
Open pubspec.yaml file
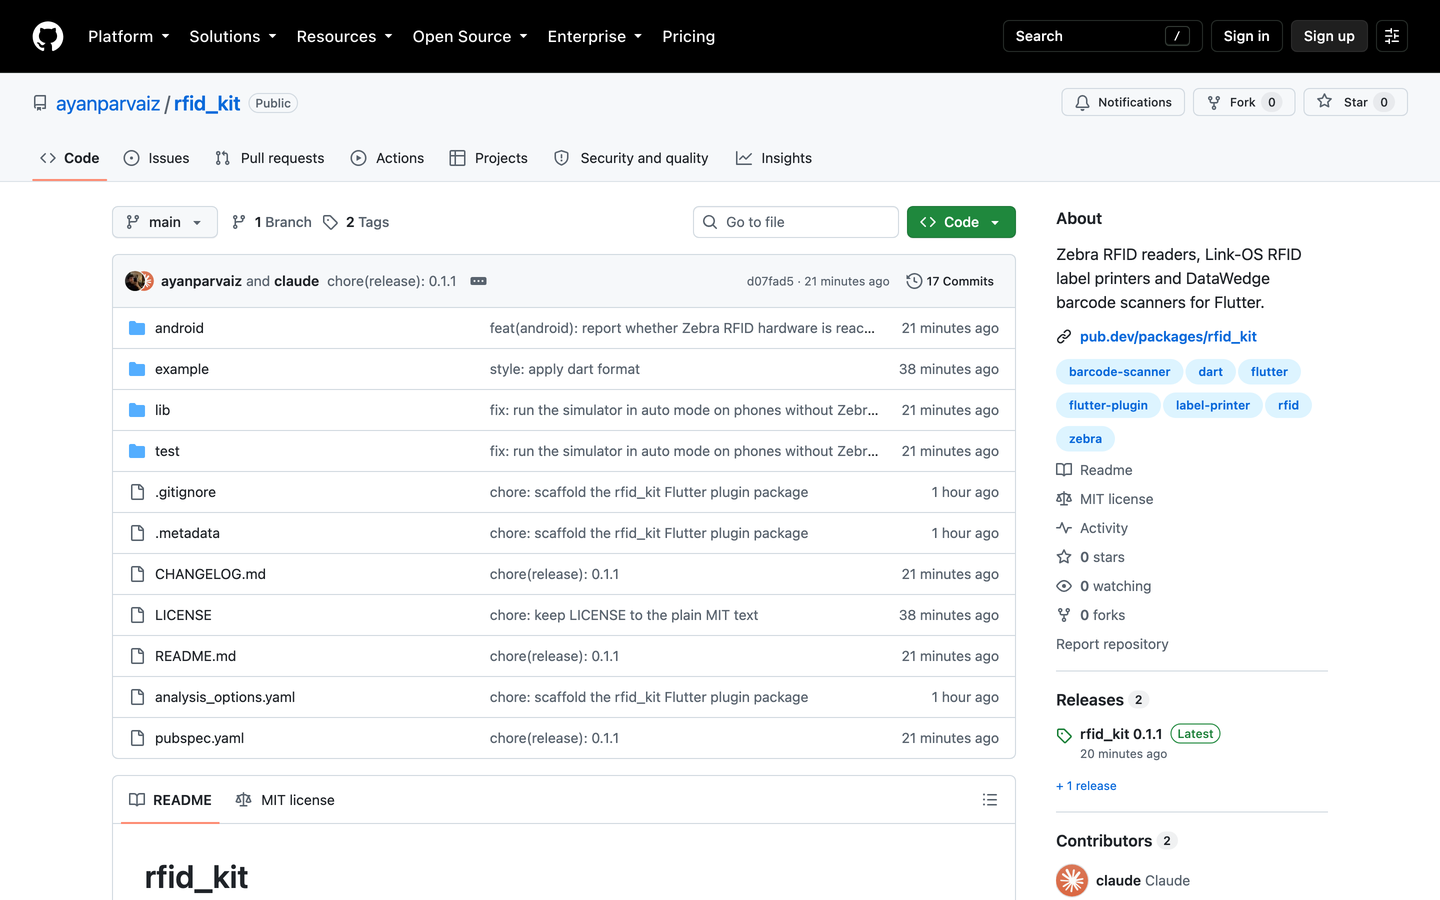pos(199,738)
